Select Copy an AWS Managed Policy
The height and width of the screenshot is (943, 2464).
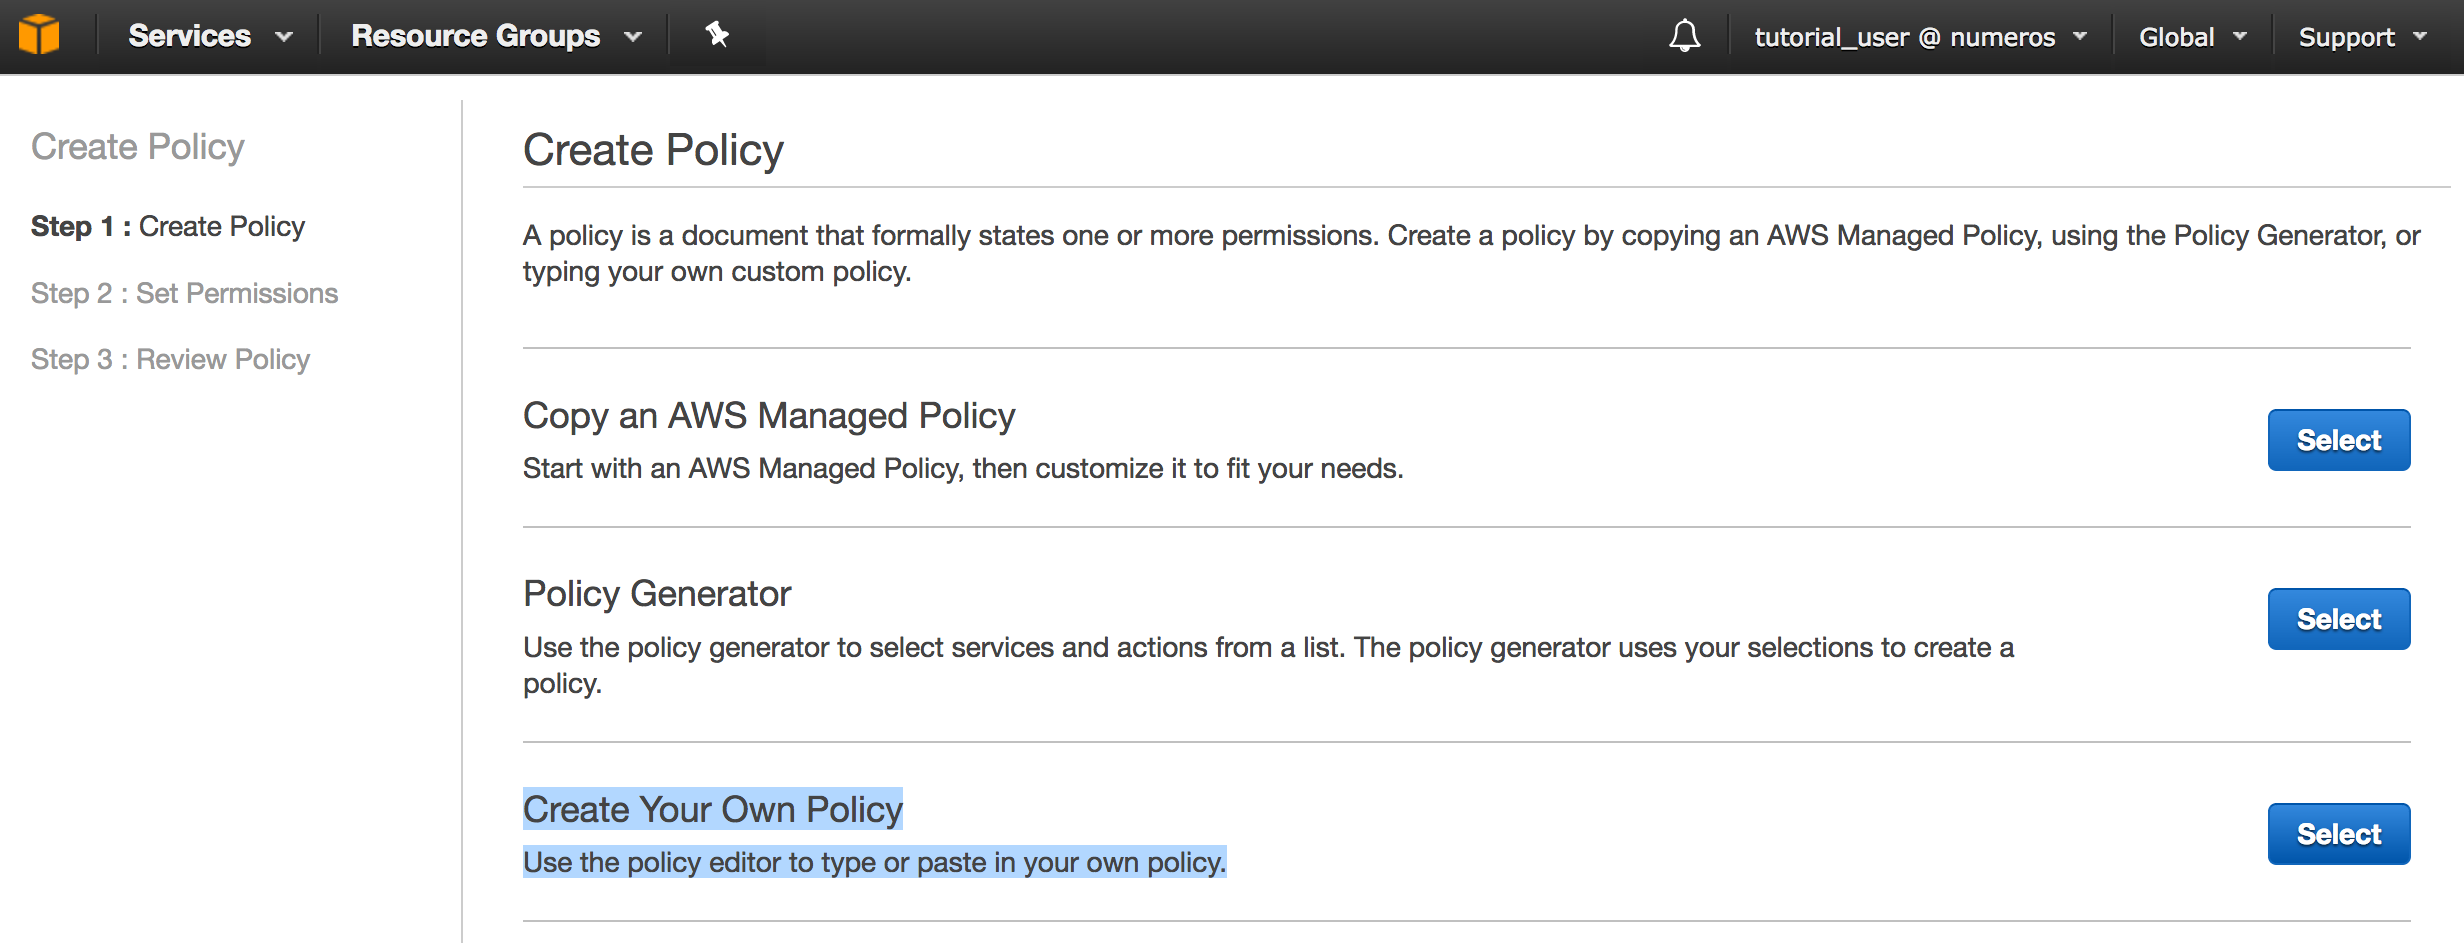pyautogui.click(x=2338, y=440)
